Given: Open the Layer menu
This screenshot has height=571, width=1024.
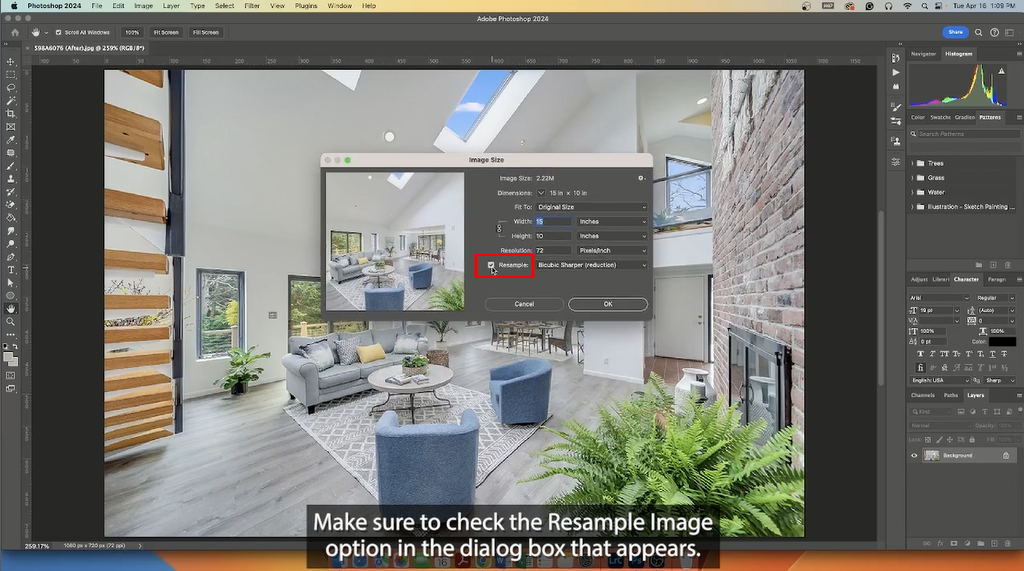Looking at the screenshot, I should click(x=171, y=6).
